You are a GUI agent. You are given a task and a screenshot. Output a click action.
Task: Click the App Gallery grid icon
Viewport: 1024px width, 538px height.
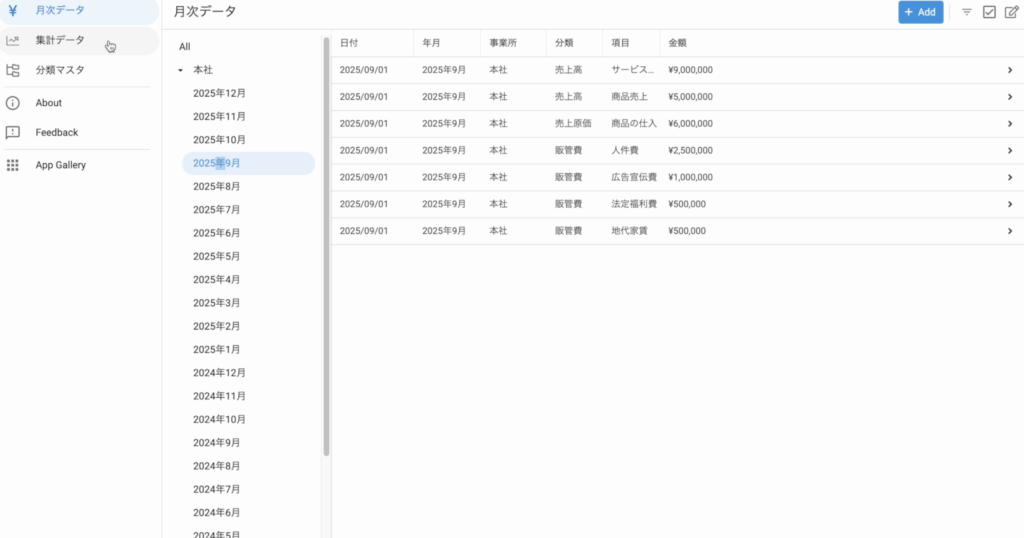(x=13, y=165)
